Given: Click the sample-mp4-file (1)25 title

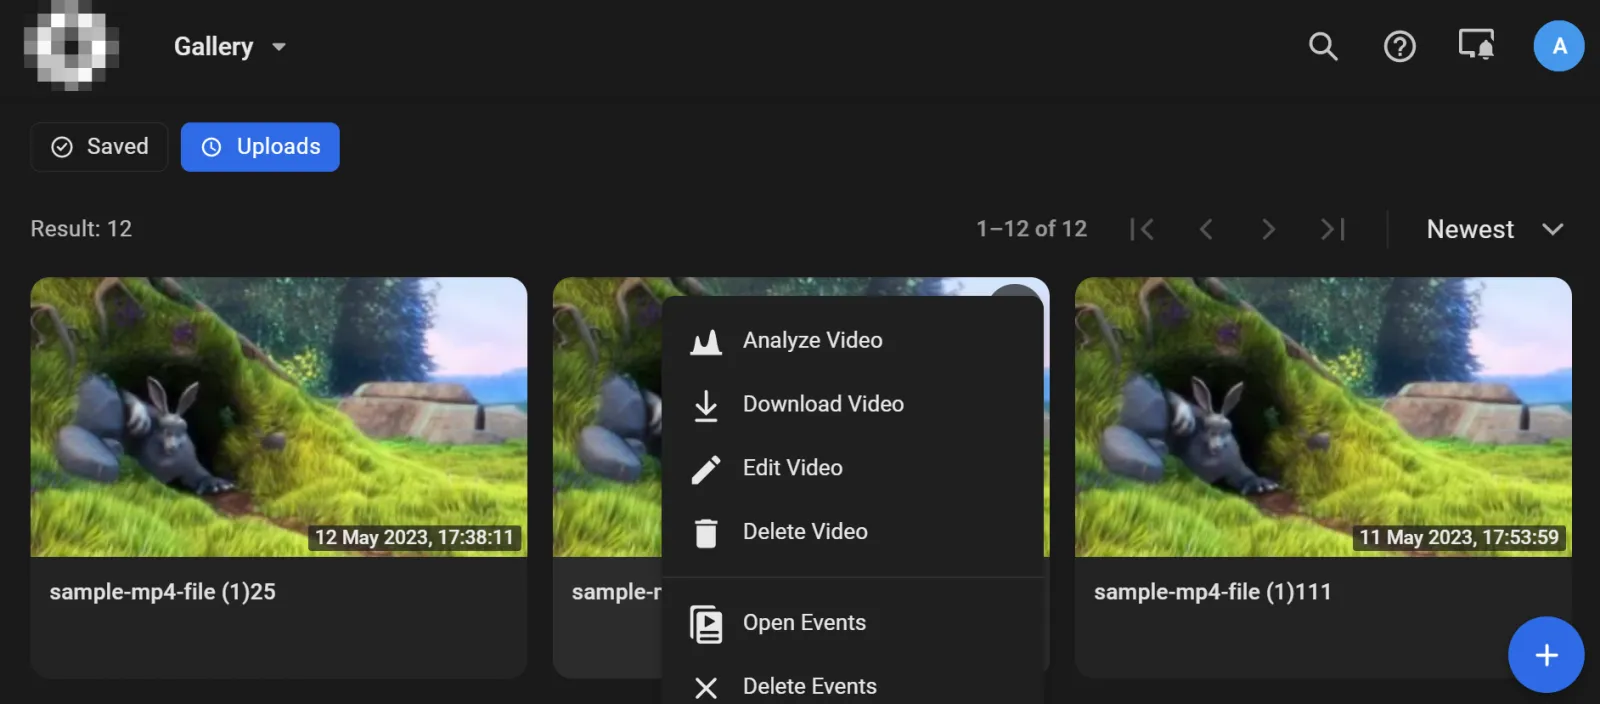Looking at the screenshot, I should click(162, 592).
